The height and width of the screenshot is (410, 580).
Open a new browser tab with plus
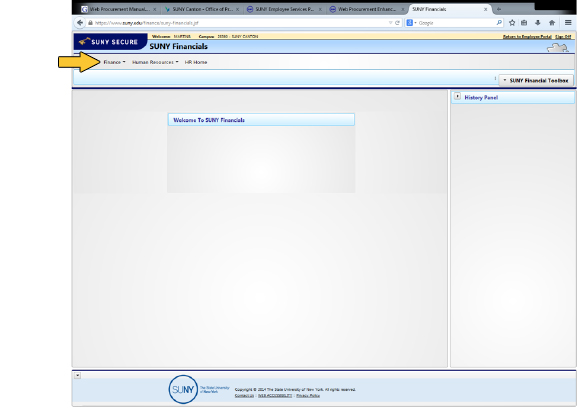(x=499, y=9)
